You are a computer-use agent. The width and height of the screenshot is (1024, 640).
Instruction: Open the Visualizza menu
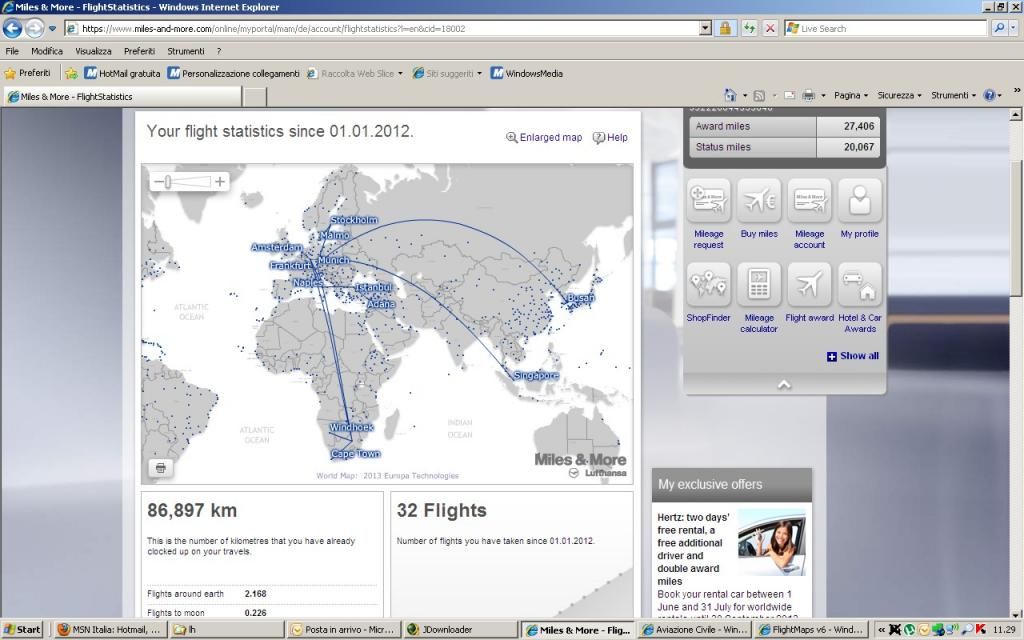tap(93, 51)
